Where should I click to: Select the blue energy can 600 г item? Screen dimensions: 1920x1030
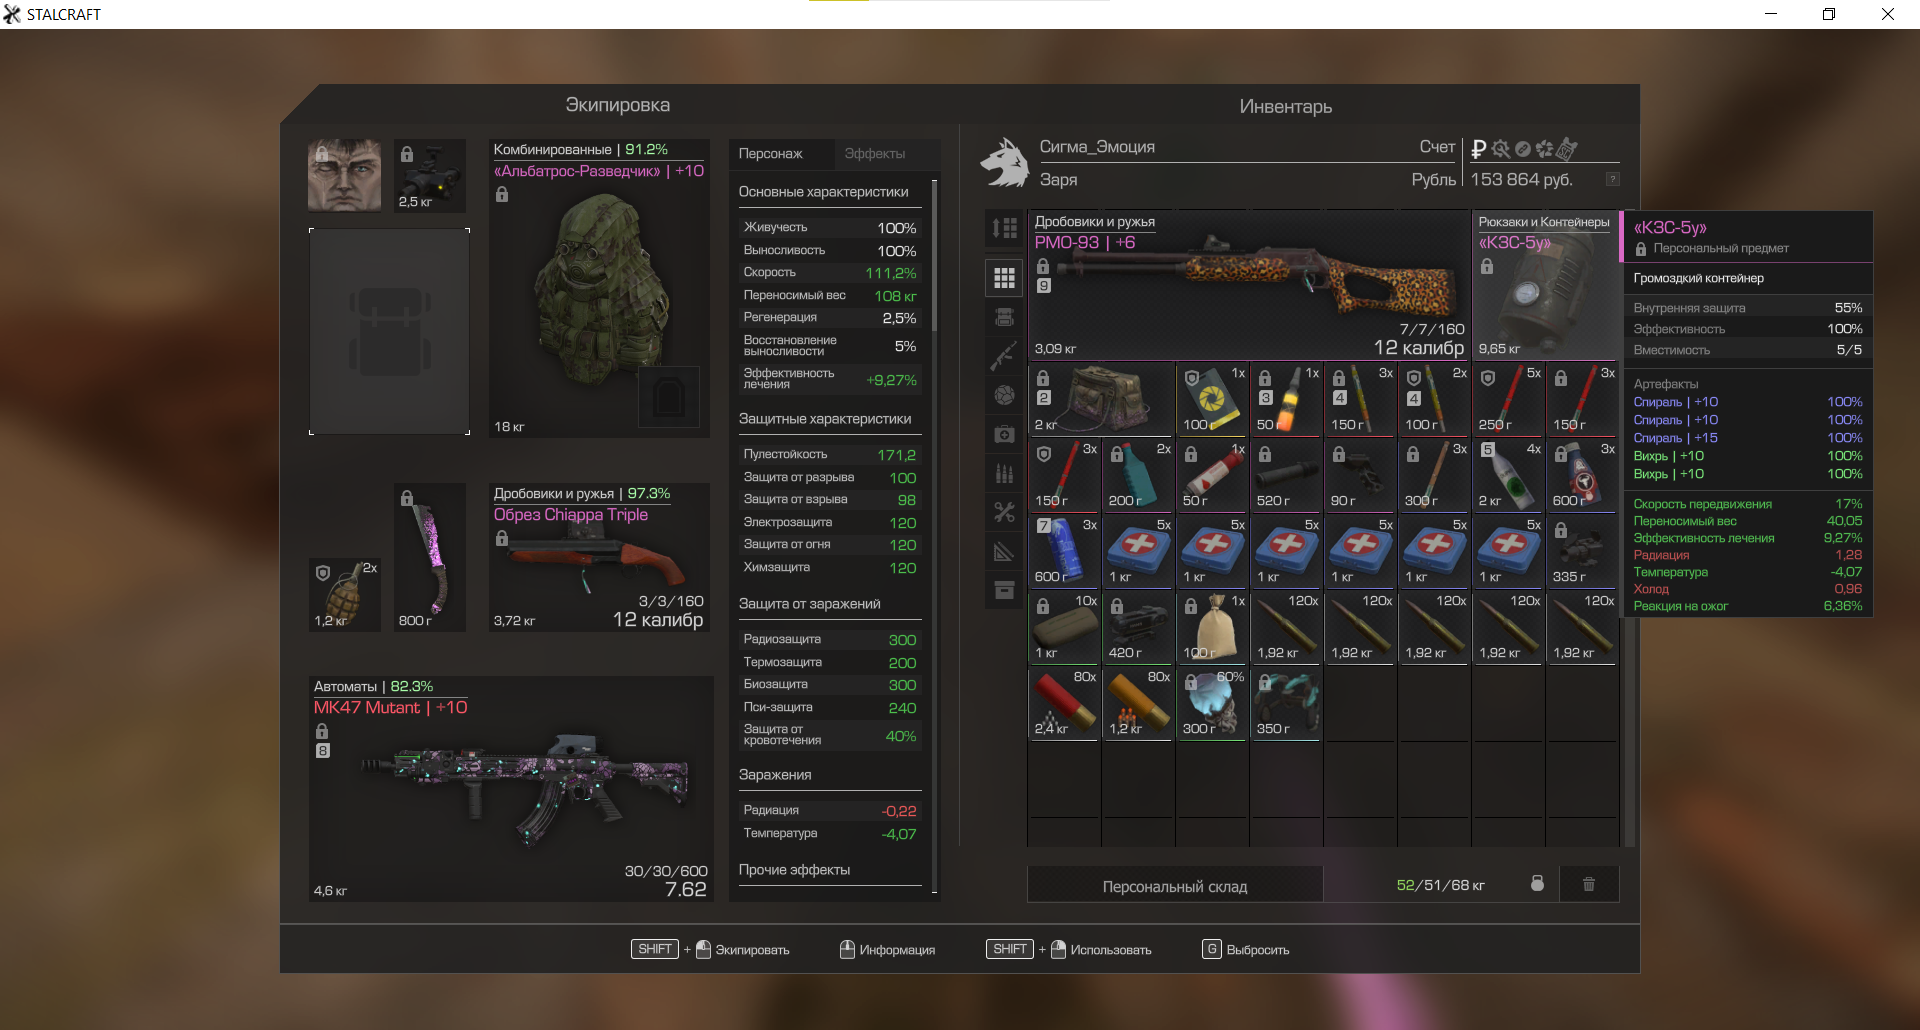(x=1064, y=551)
